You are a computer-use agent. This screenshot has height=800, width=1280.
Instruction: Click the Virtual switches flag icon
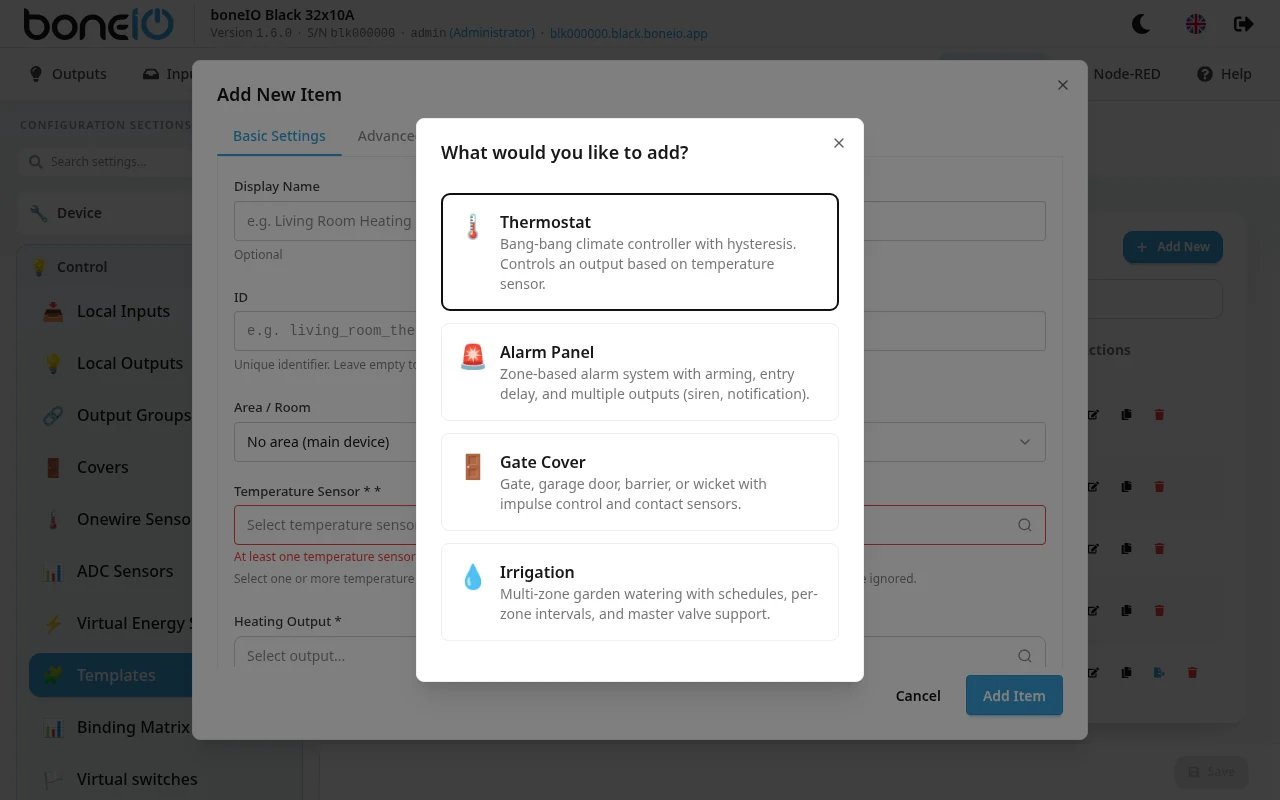pyautogui.click(x=54, y=779)
